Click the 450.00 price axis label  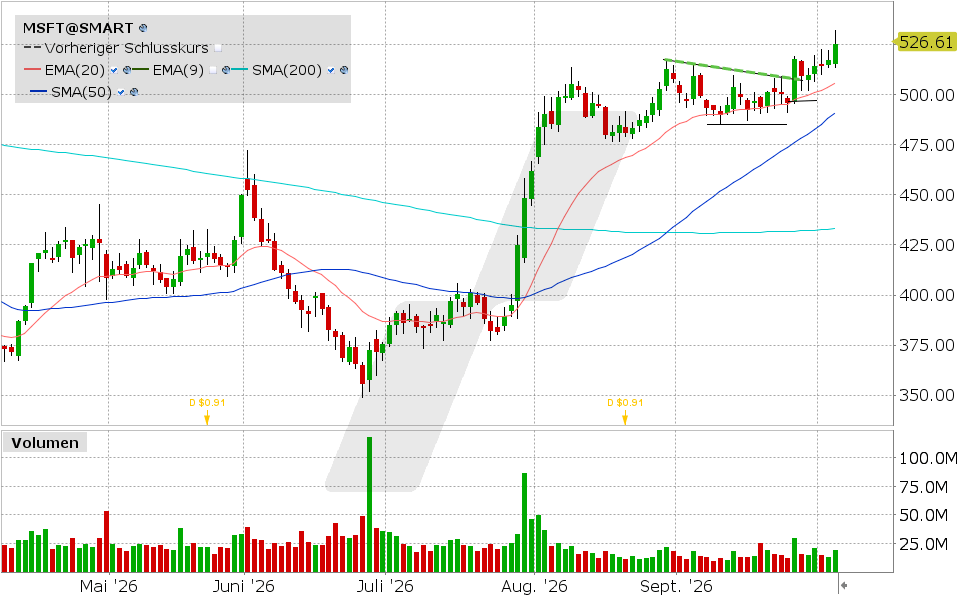tap(927, 195)
